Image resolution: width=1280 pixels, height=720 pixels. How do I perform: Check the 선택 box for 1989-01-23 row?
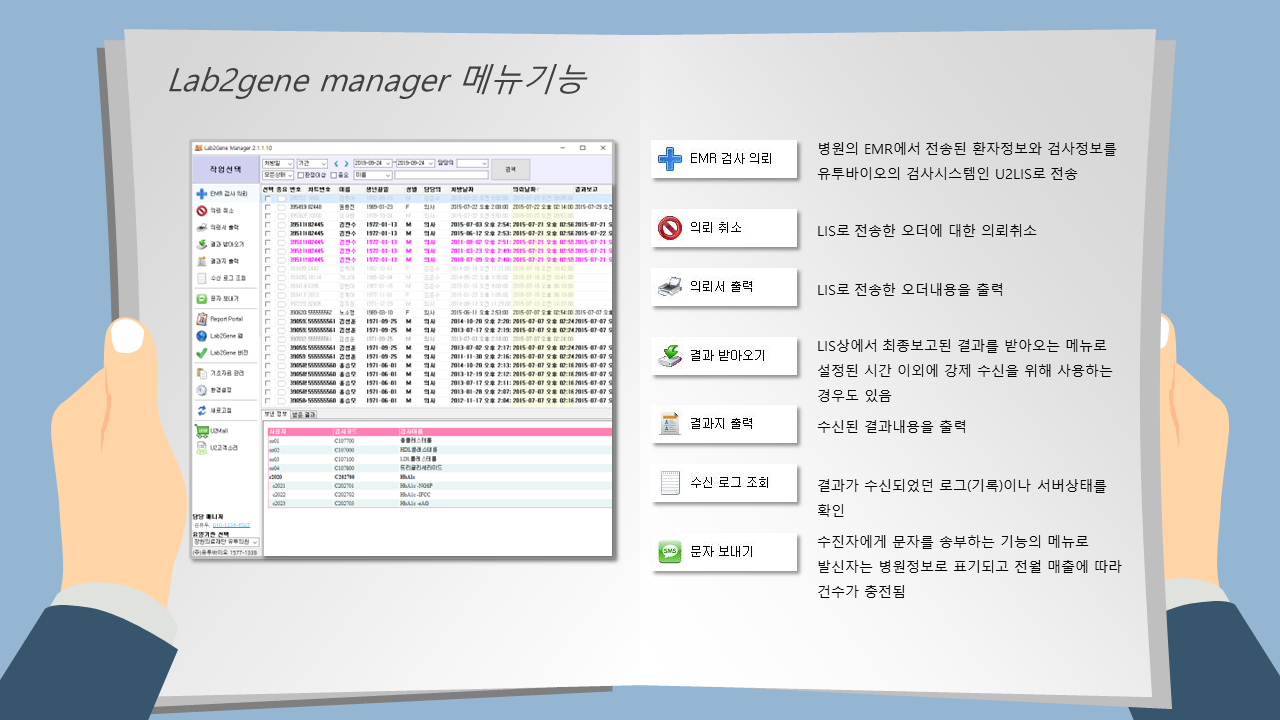click(268, 207)
